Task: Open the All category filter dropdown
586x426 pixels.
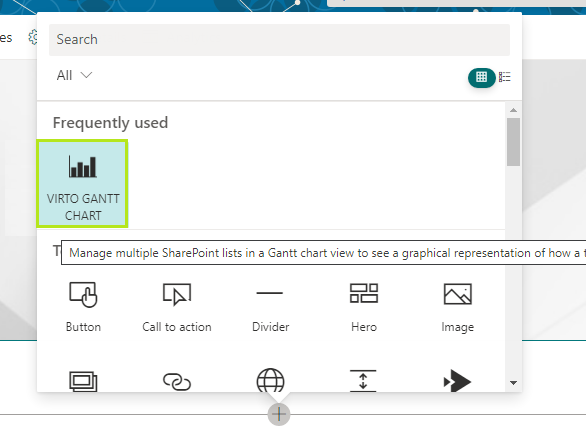Action: tap(74, 75)
